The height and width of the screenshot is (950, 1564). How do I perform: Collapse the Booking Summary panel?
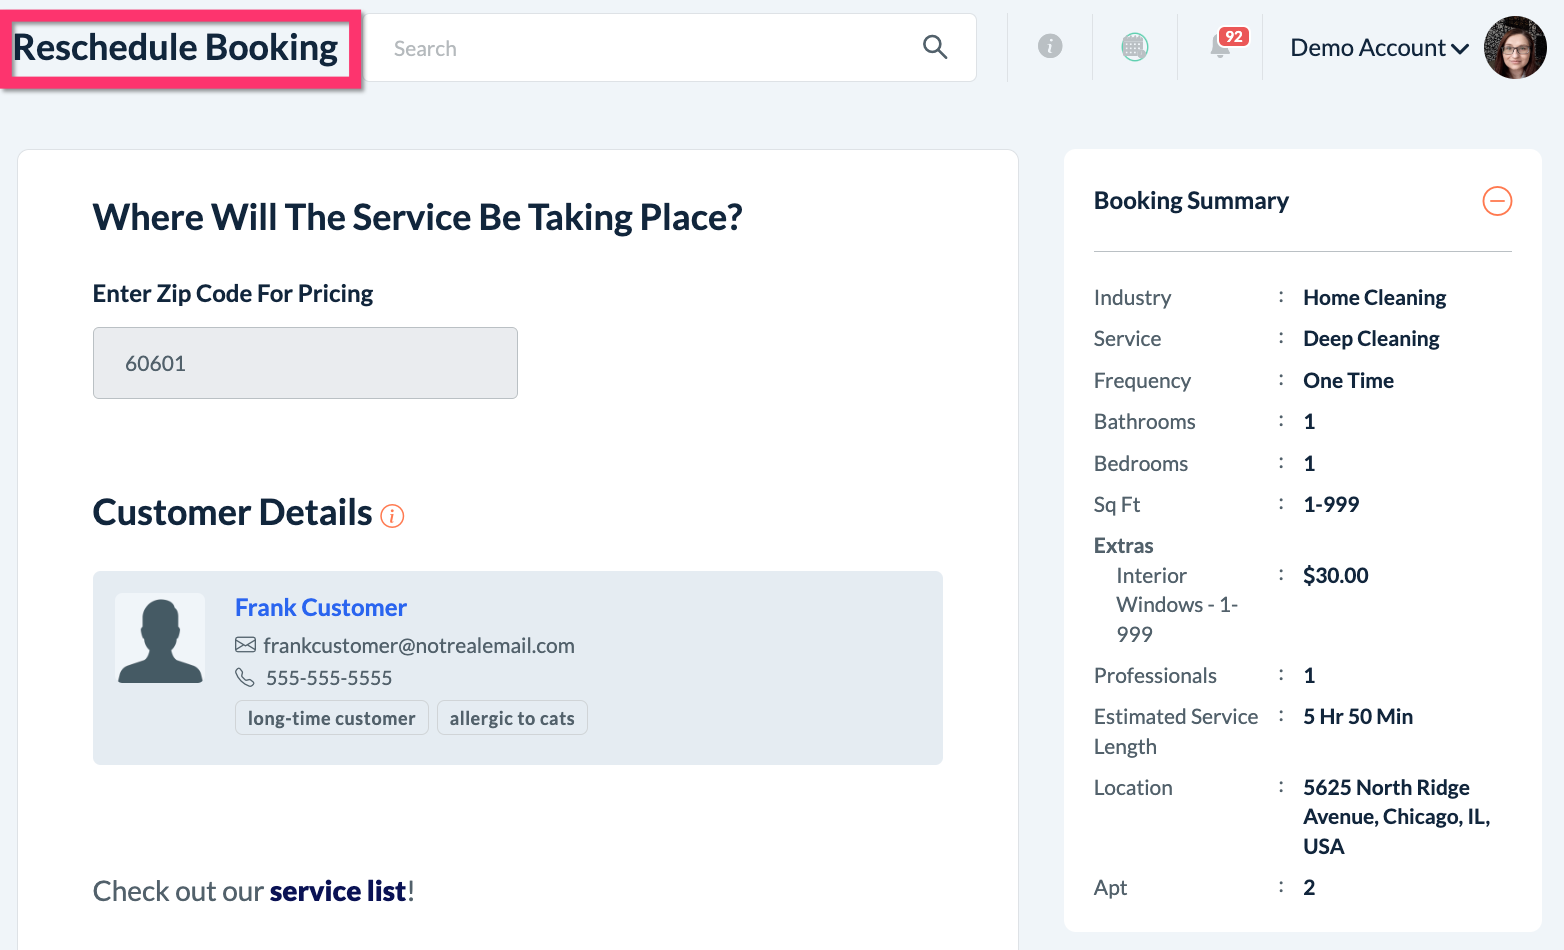tap(1497, 201)
